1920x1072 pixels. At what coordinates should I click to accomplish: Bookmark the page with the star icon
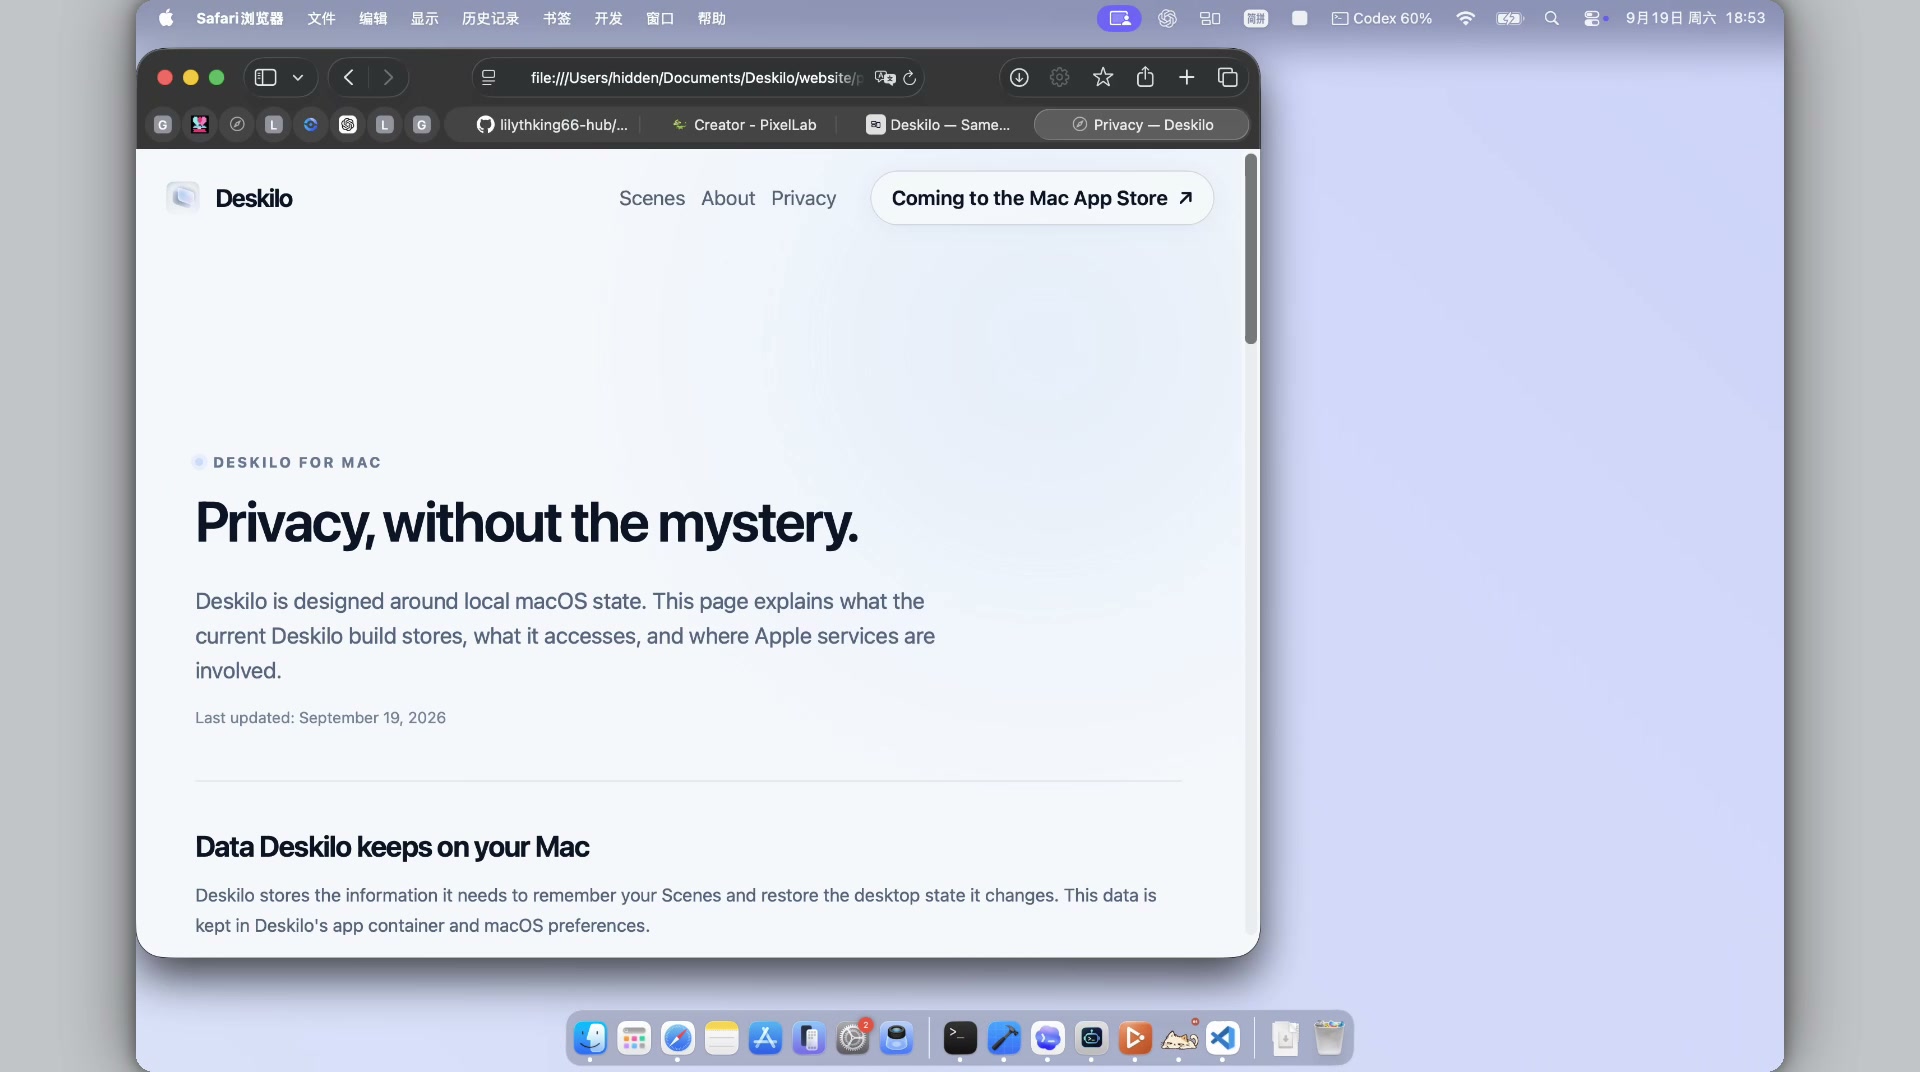(x=1103, y=77)
